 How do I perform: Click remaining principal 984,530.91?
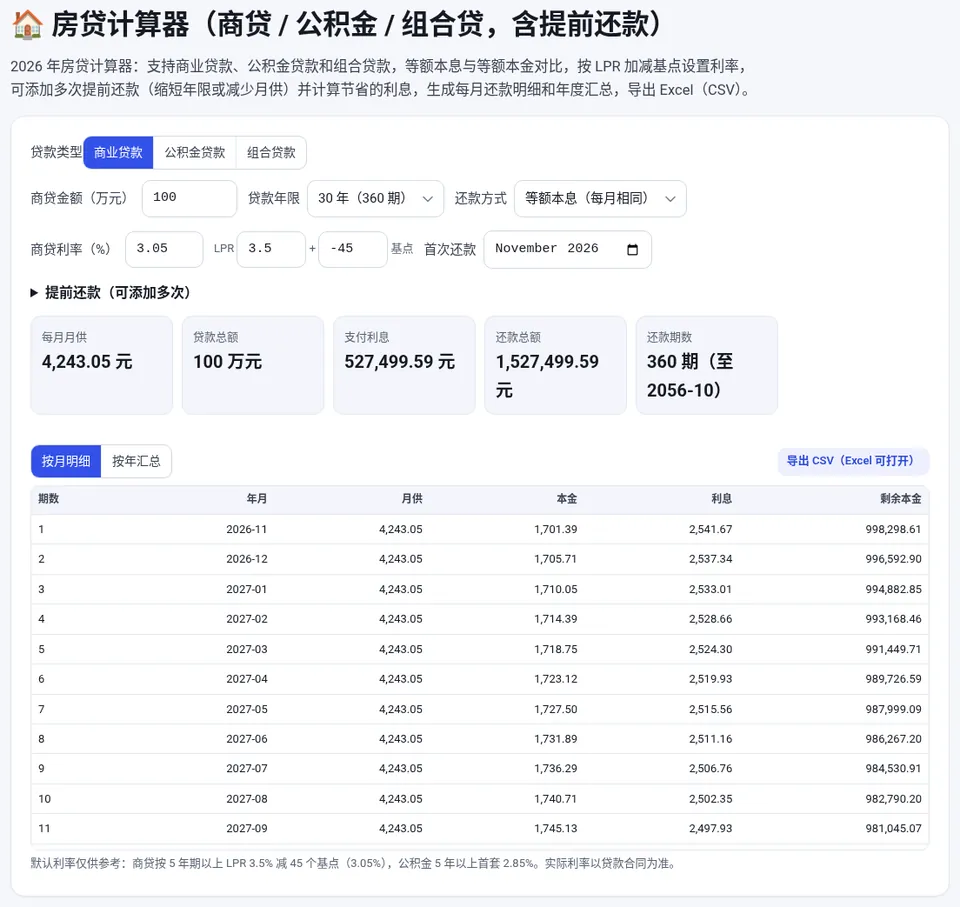893,769
